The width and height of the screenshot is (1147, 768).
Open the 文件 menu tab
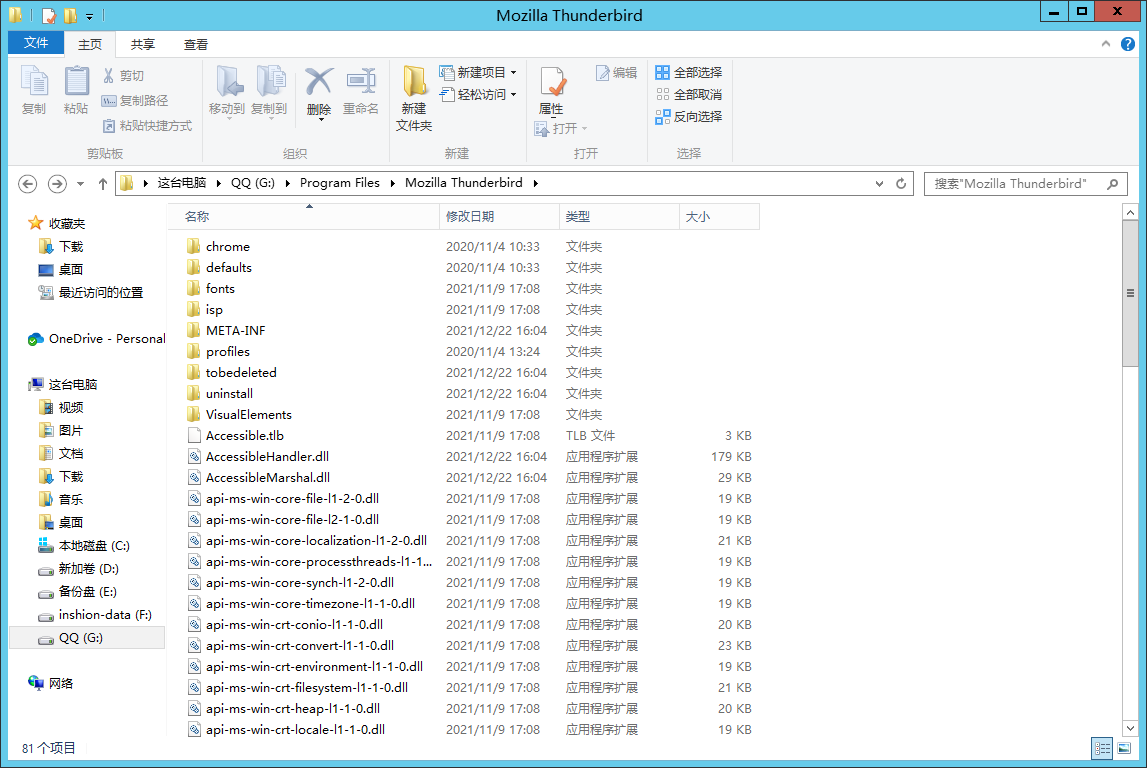click(36, 43)
